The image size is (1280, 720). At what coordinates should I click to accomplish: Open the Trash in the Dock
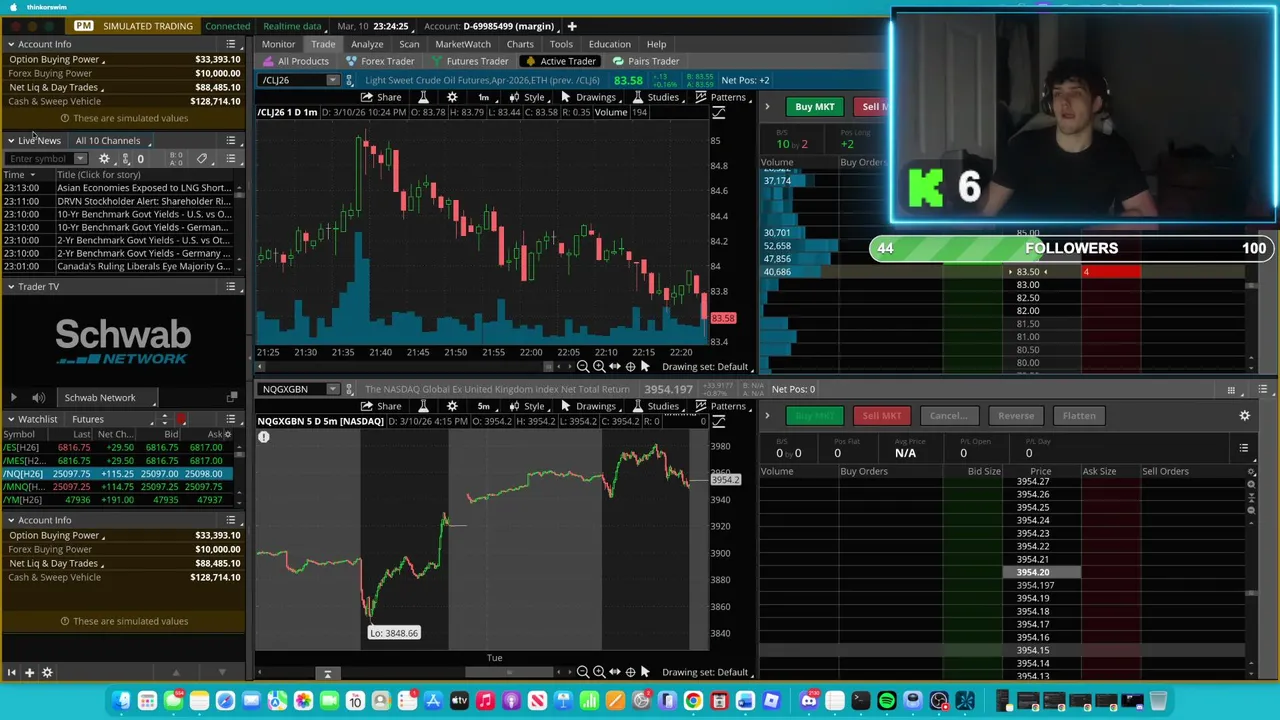(1158, 701)
